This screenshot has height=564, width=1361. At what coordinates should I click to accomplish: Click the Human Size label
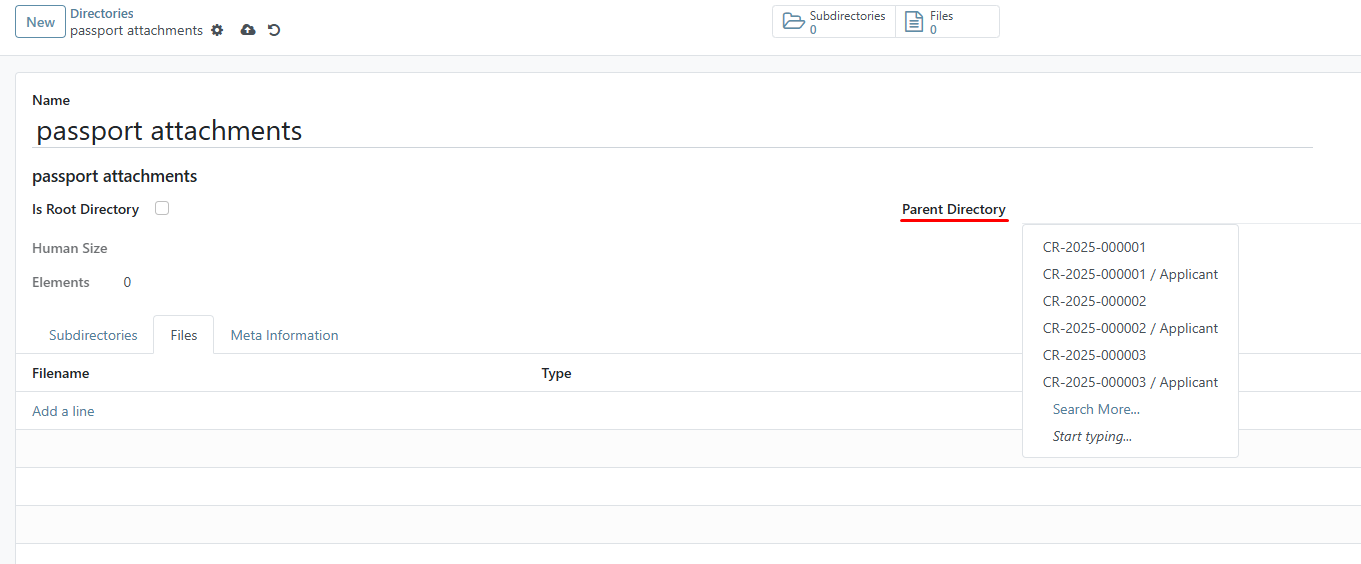click(x=70, y=248)
